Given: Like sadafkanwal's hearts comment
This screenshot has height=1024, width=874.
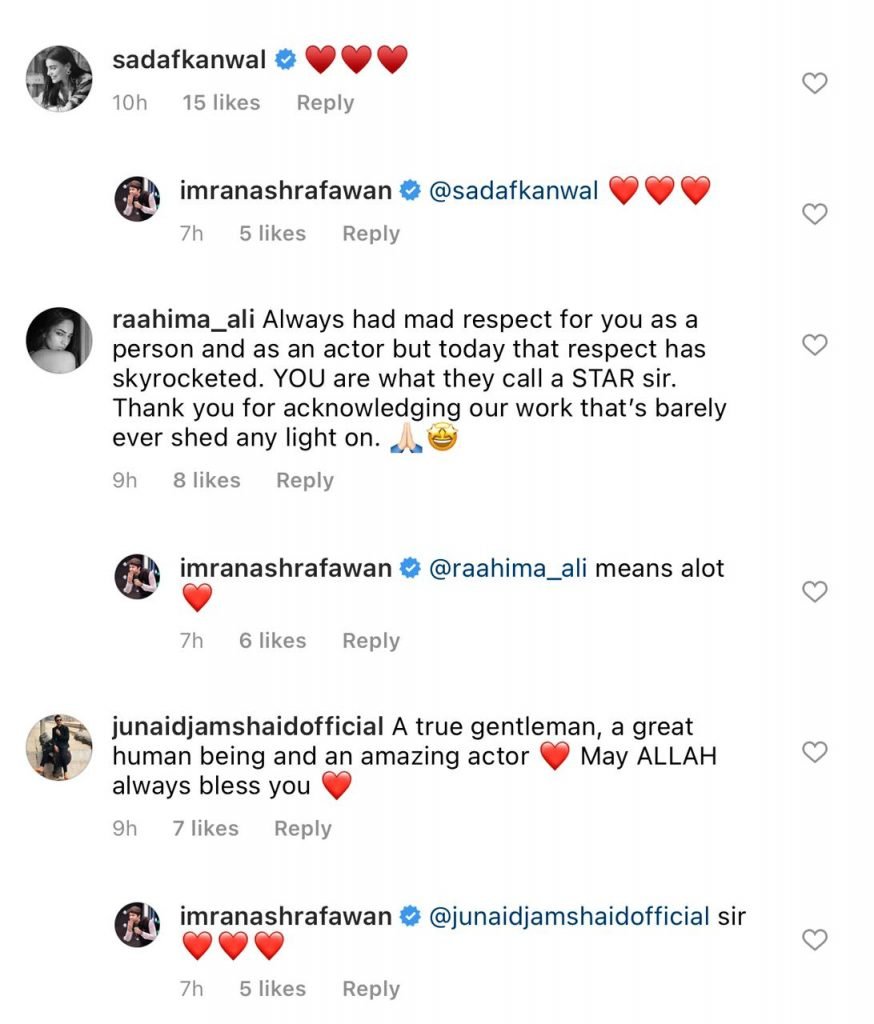Looking at the screenshot, I should 815,83.
